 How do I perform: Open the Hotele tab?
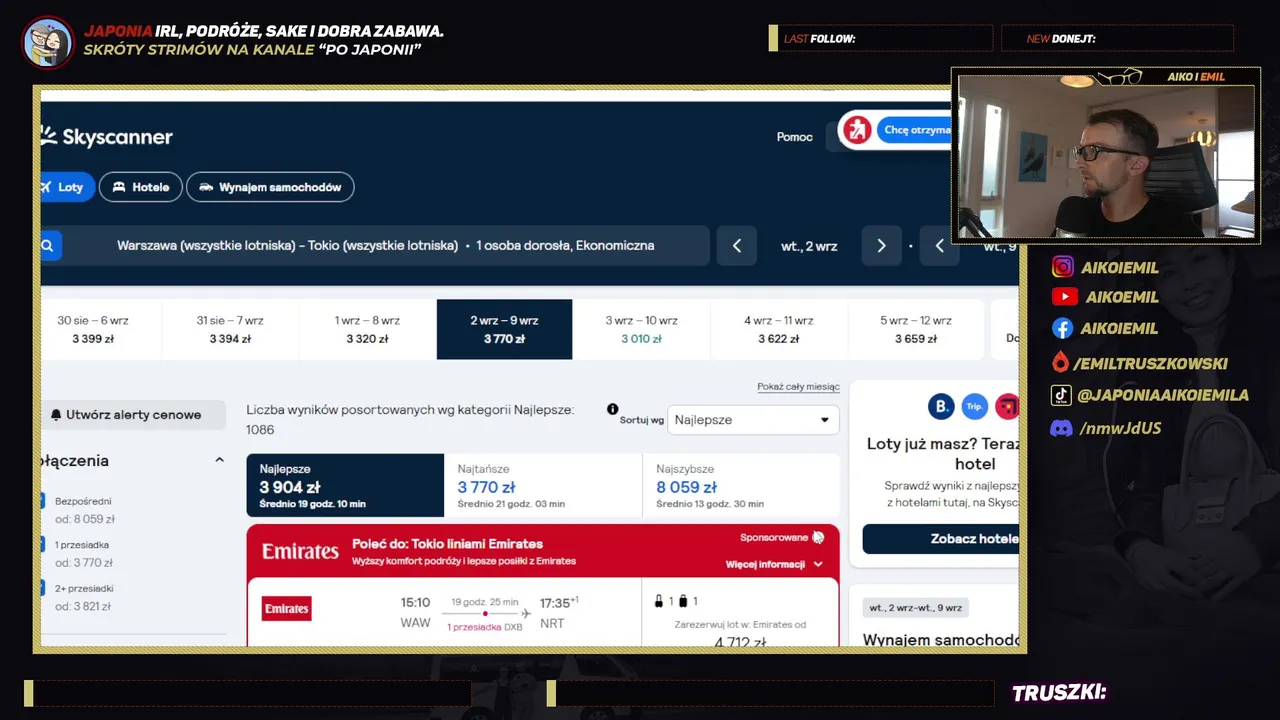[x=141, y=187]
